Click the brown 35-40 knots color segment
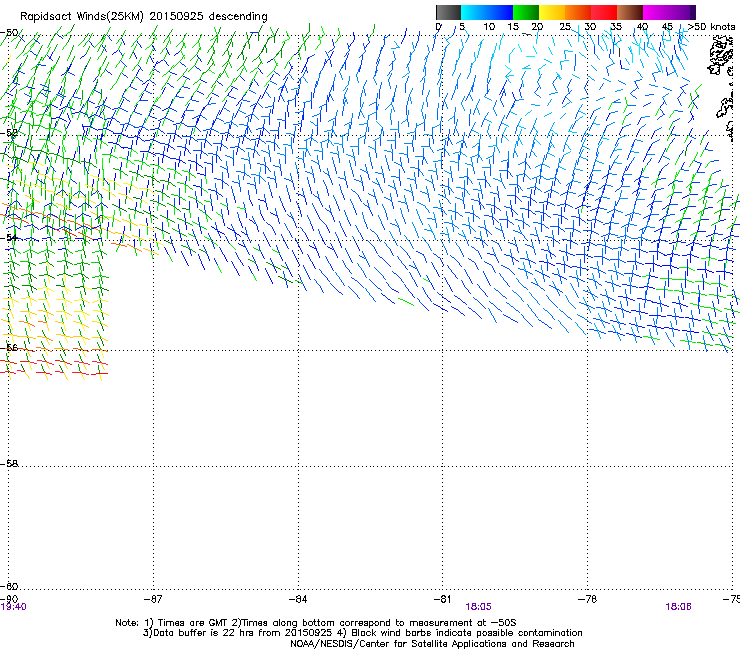 [630, 12]
